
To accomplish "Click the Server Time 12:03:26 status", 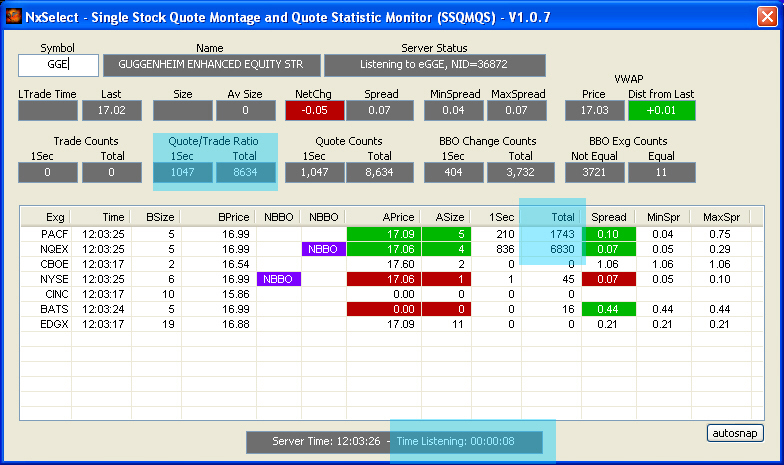I will 326,442.
